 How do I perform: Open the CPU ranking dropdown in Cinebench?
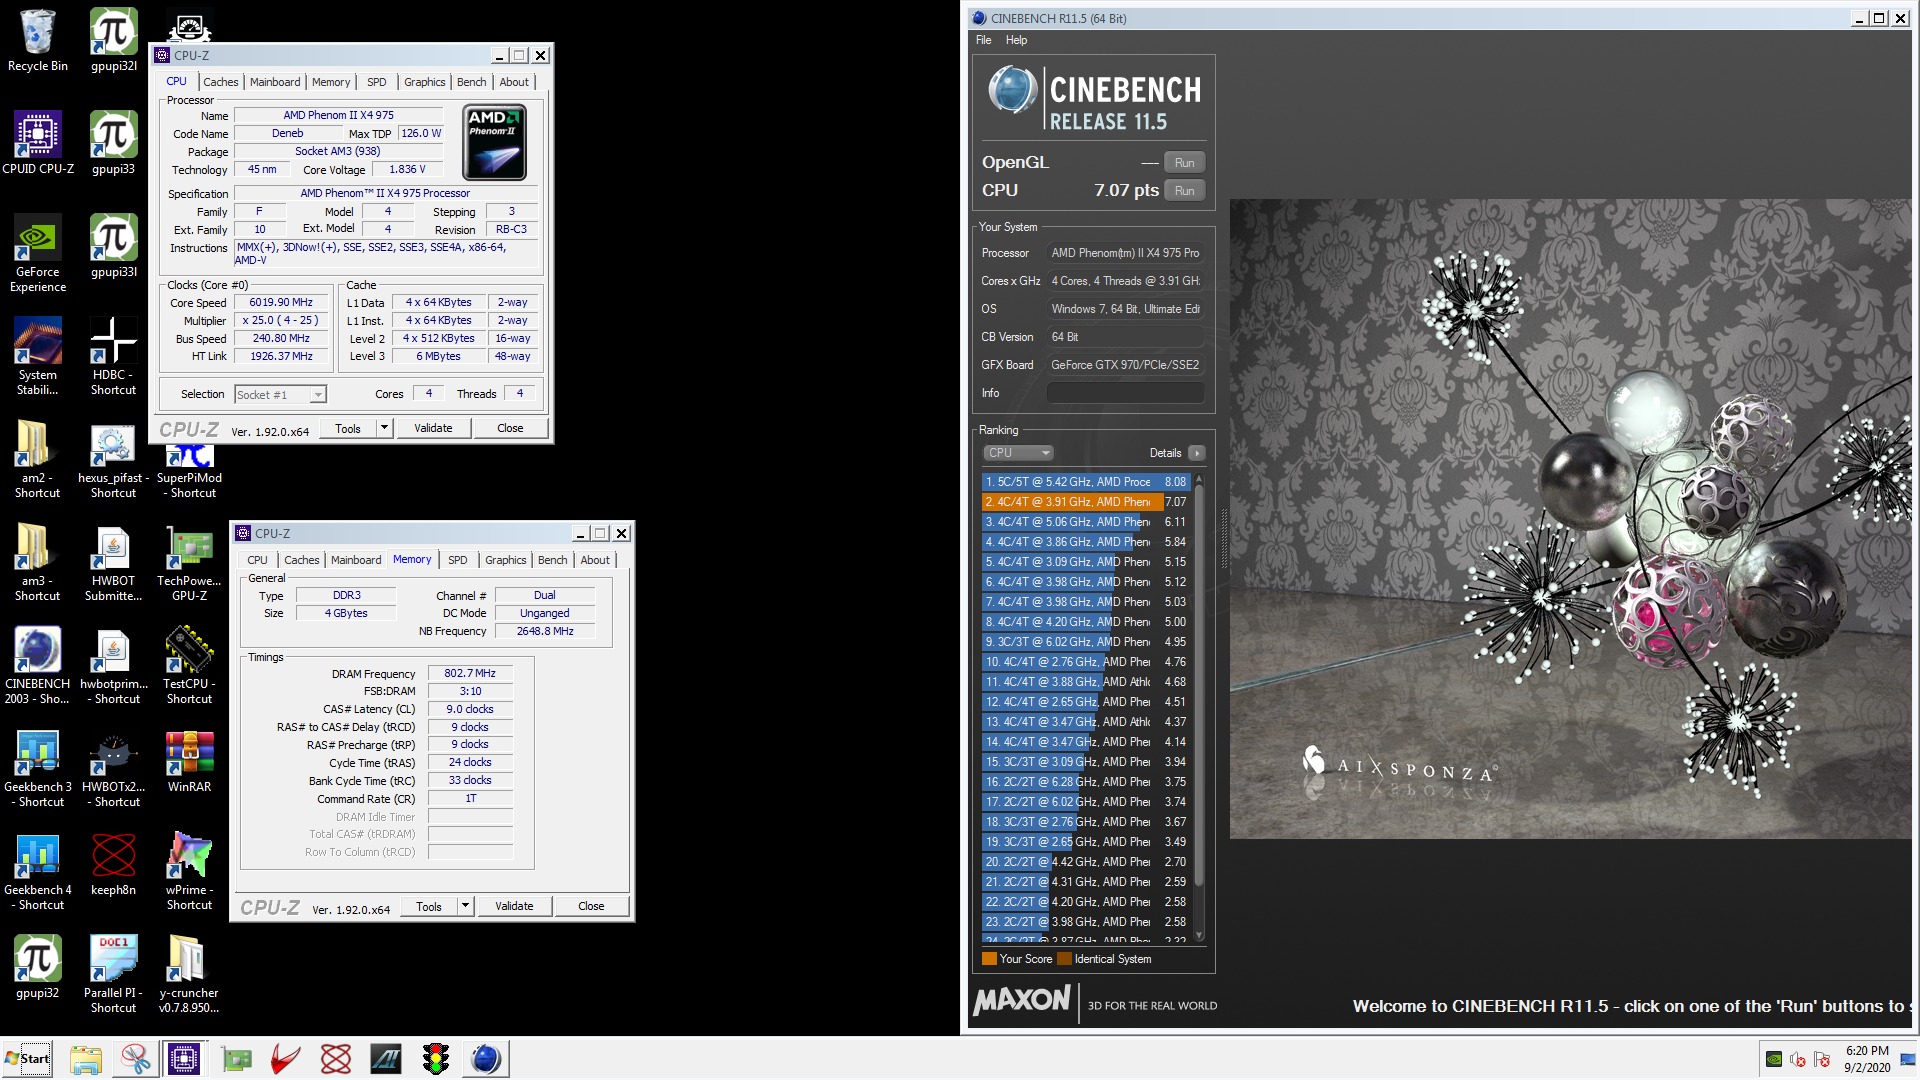coord(1018,453)
